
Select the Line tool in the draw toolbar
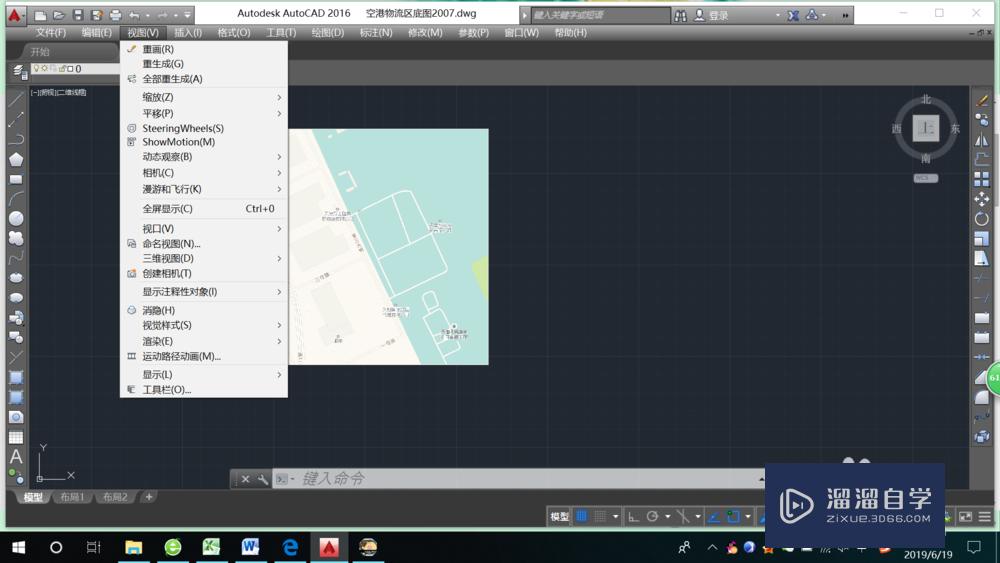point(16,100)
